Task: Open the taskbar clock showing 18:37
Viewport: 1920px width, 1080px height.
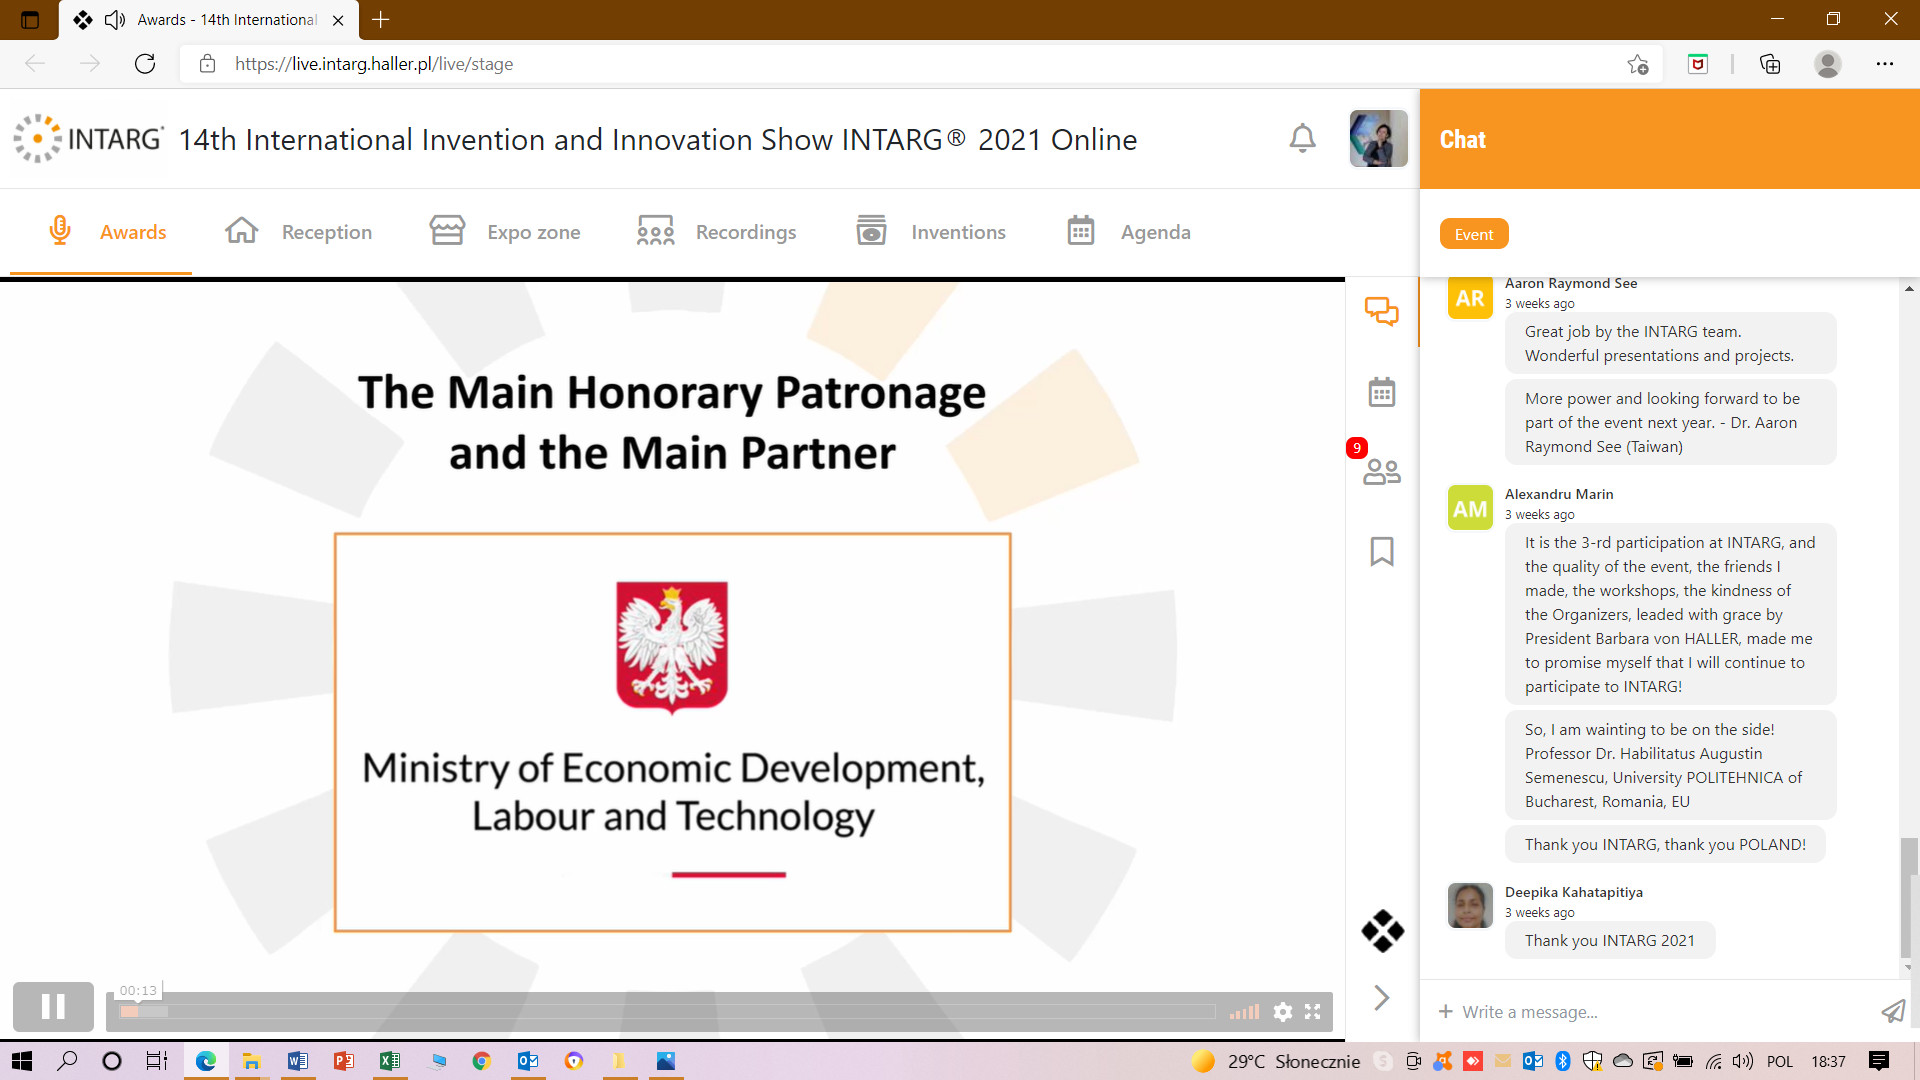Action: 1828,1061
